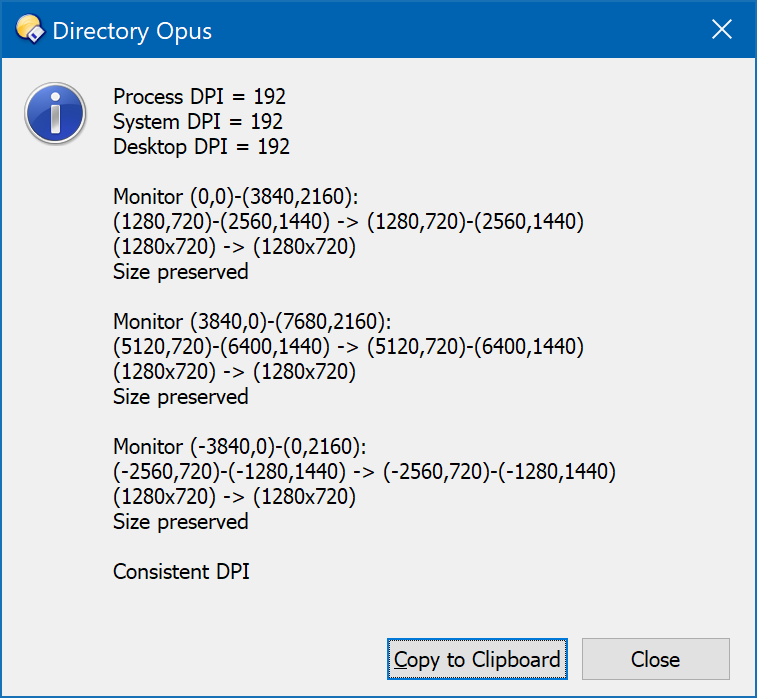757x698 pixels.
Task: Close the dialog with the X button
Action: coord(722,29)
